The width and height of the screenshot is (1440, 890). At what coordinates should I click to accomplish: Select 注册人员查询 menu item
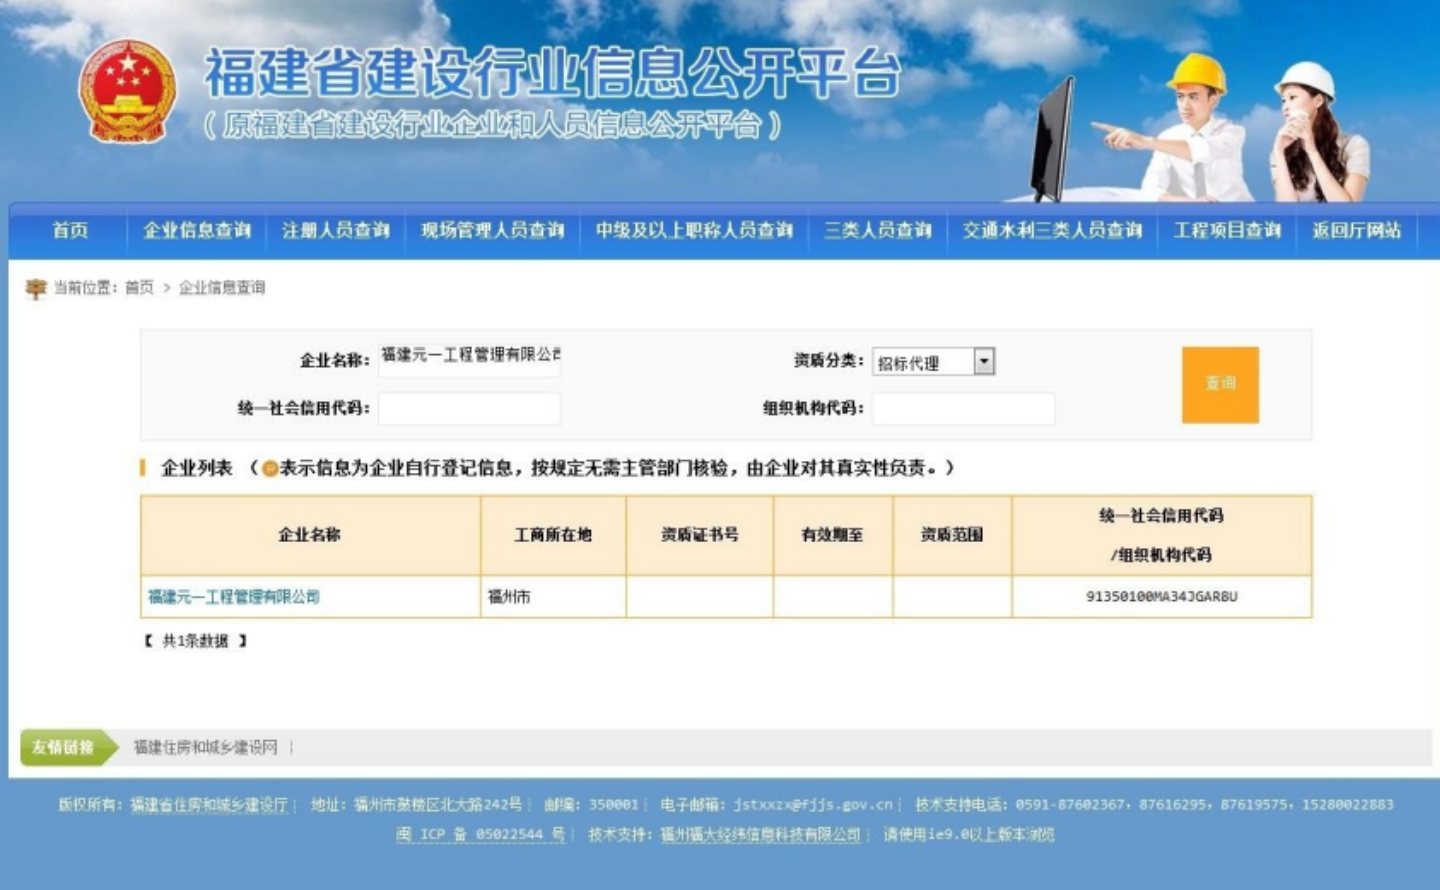pyautogui.click(x=336, y=230)
